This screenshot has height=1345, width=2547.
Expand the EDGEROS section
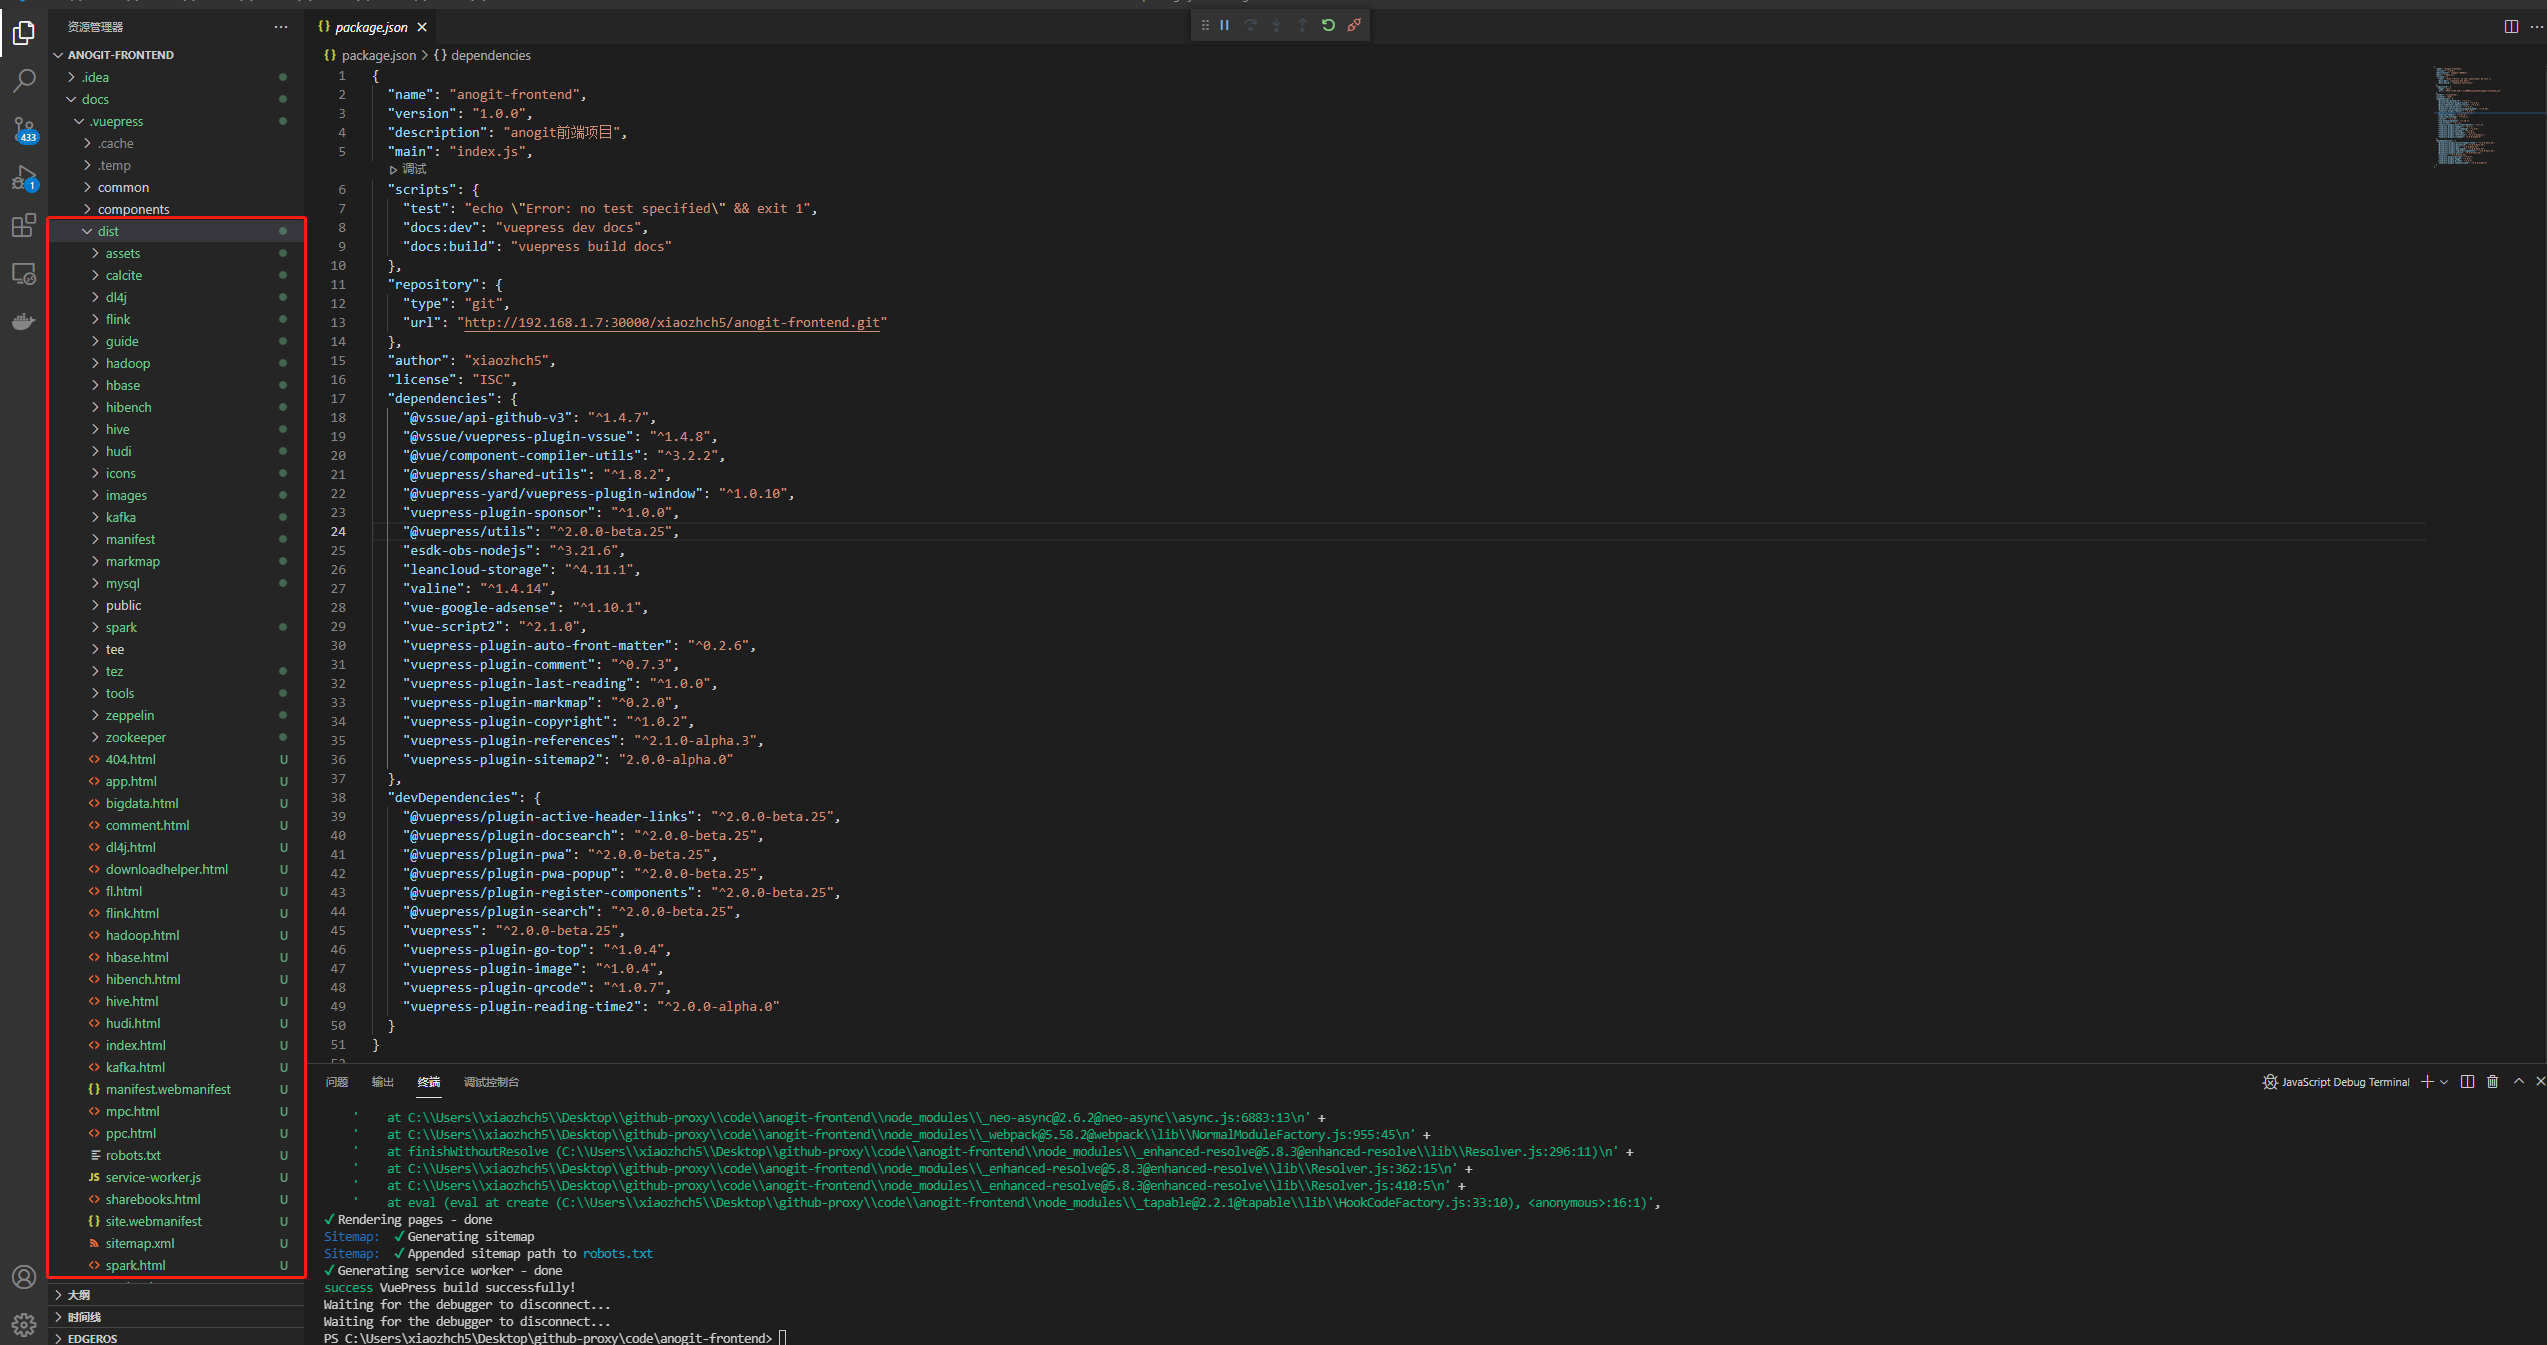coord(177,1338)
